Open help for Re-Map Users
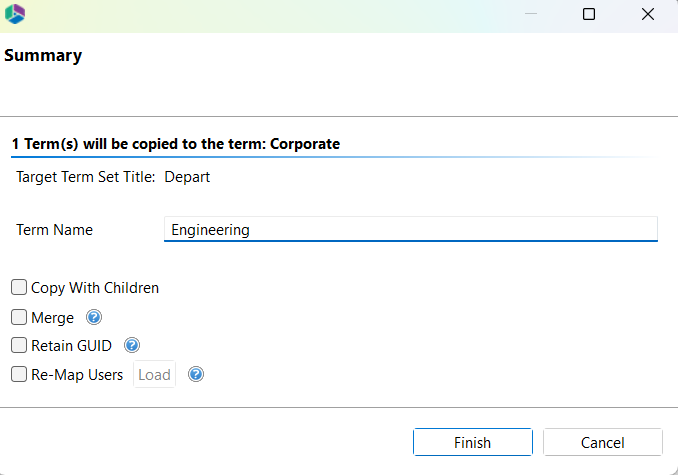The height and width of the screenshot is (475, 678). click(196, 375)
